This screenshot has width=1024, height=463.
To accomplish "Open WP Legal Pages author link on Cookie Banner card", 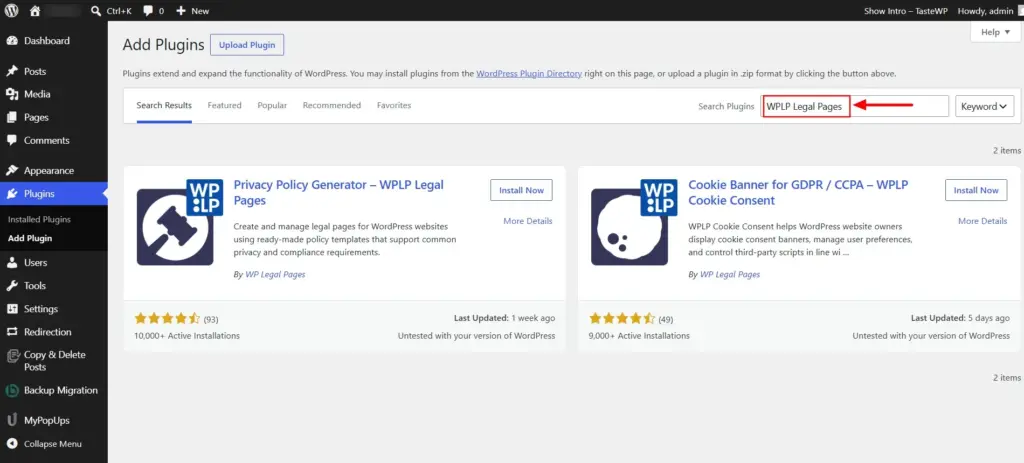I will tap(729, 274).
